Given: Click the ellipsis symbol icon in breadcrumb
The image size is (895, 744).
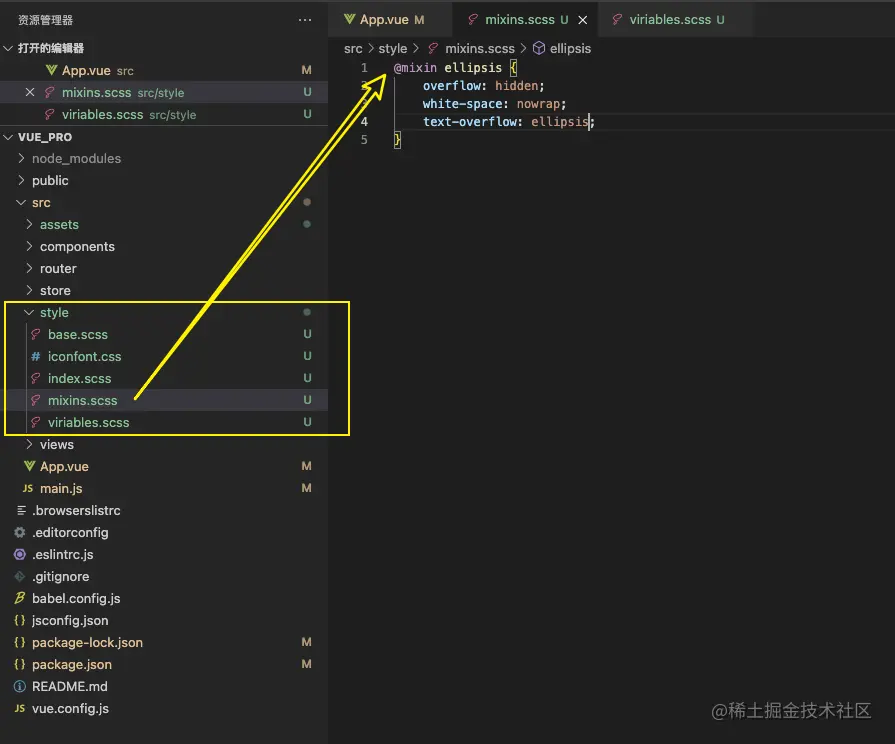Looking at the screenshot, I should (539, 49).
